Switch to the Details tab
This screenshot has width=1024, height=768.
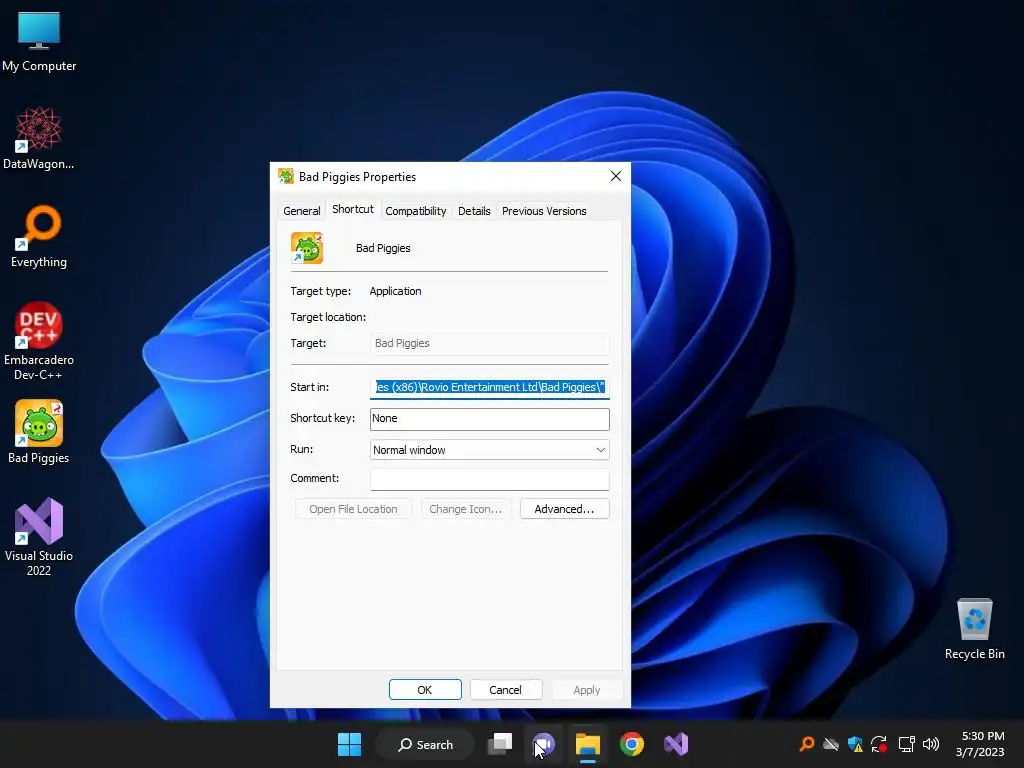click(x=474, y=211)
